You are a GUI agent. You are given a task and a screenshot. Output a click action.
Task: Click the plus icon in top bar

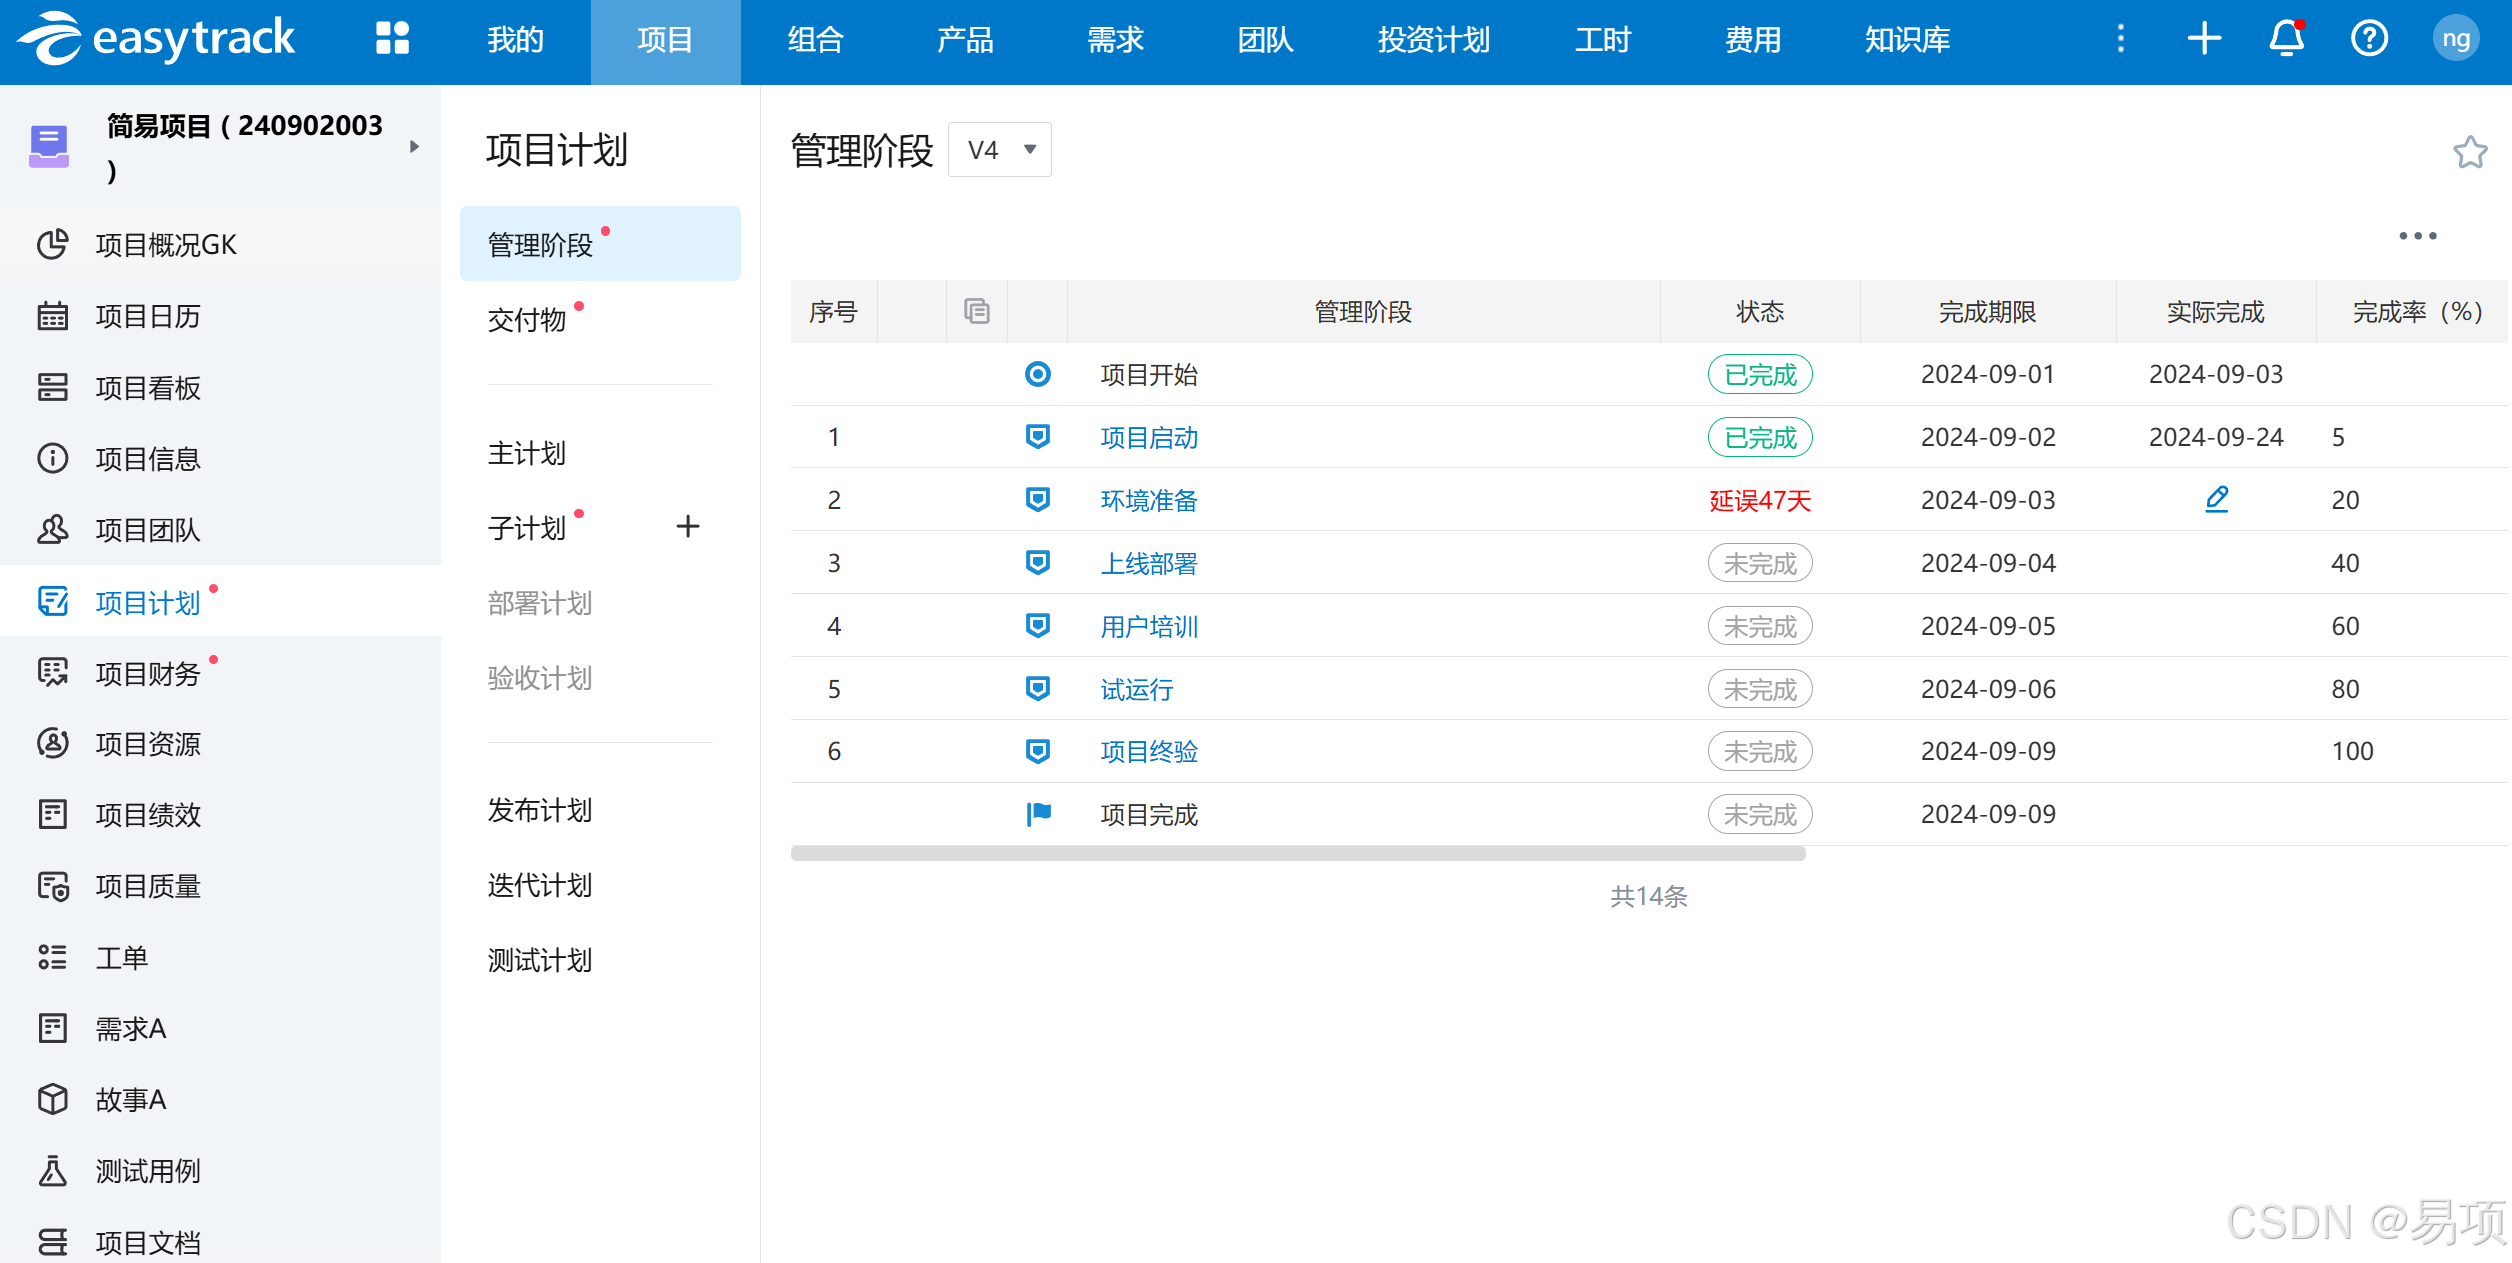(x=2204, y=39)
